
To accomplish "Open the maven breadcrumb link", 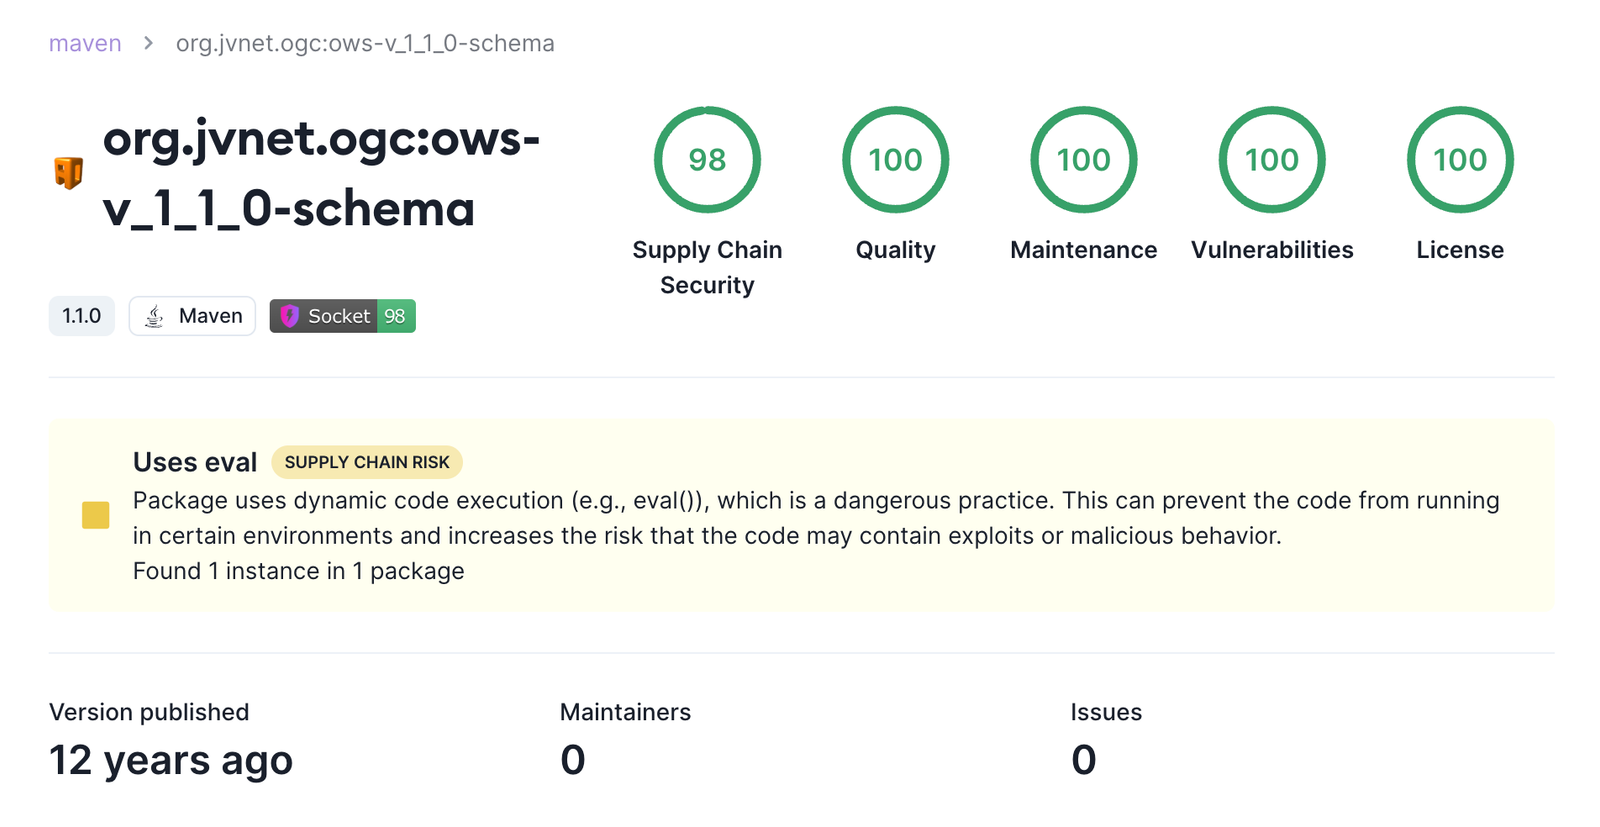I will [85, 43].
